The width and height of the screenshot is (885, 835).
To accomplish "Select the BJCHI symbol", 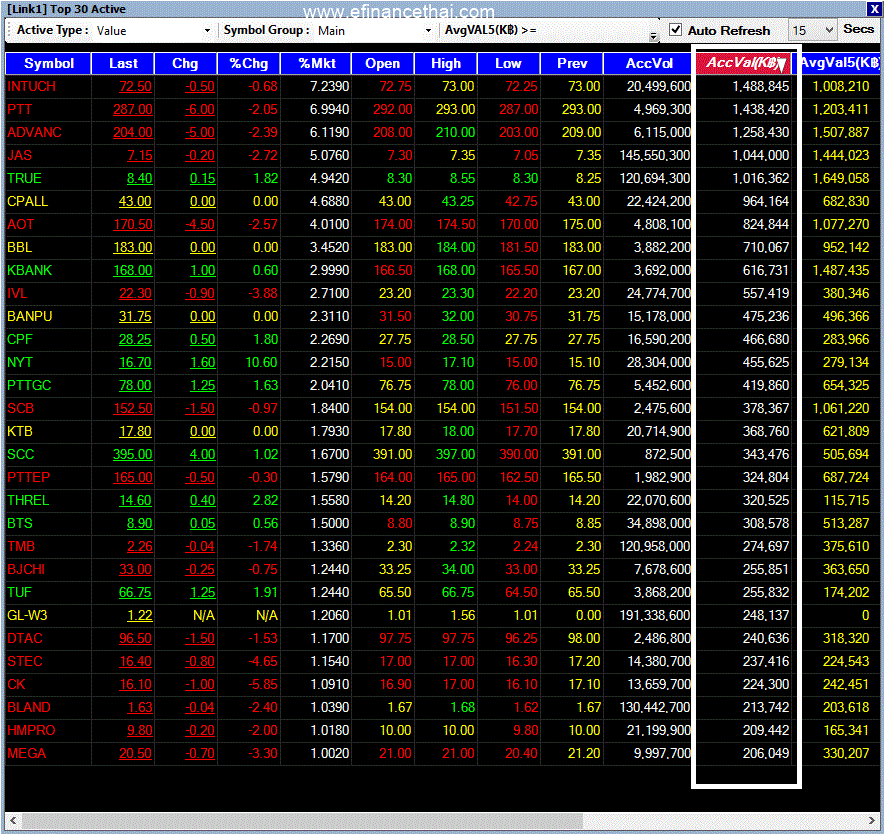I will pos(26,570).
